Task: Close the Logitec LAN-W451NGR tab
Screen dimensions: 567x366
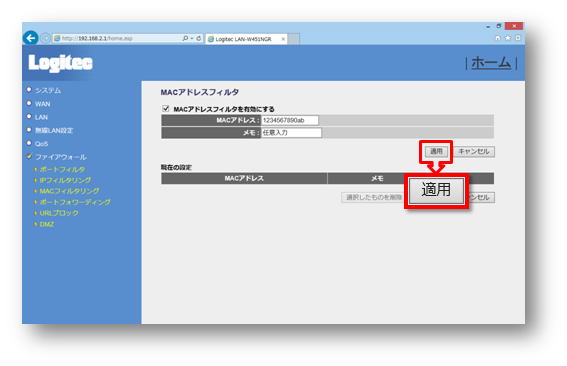Action: click(283, 39)
